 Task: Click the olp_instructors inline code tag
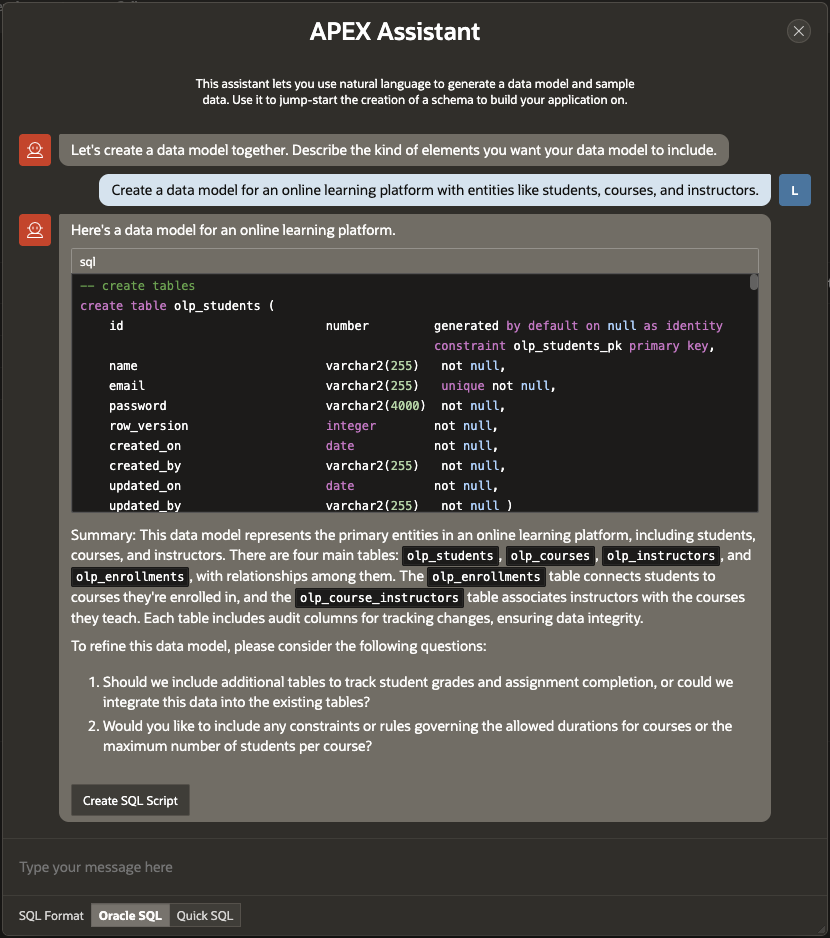[661, 556]
